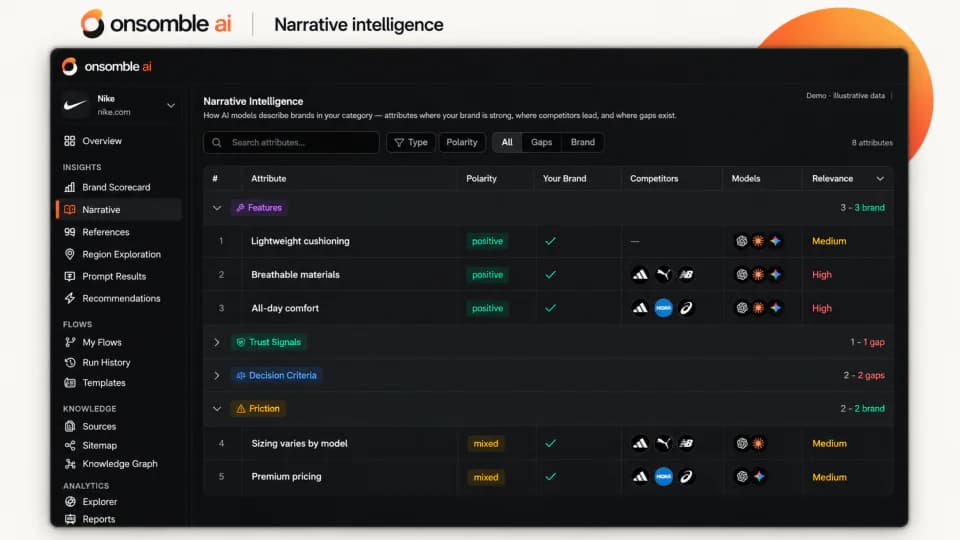Image resolution: width=960 pixels, height=540 pixels.
Task: Click Hoka logo in All-day comfort row
Action: click(663, 308)
